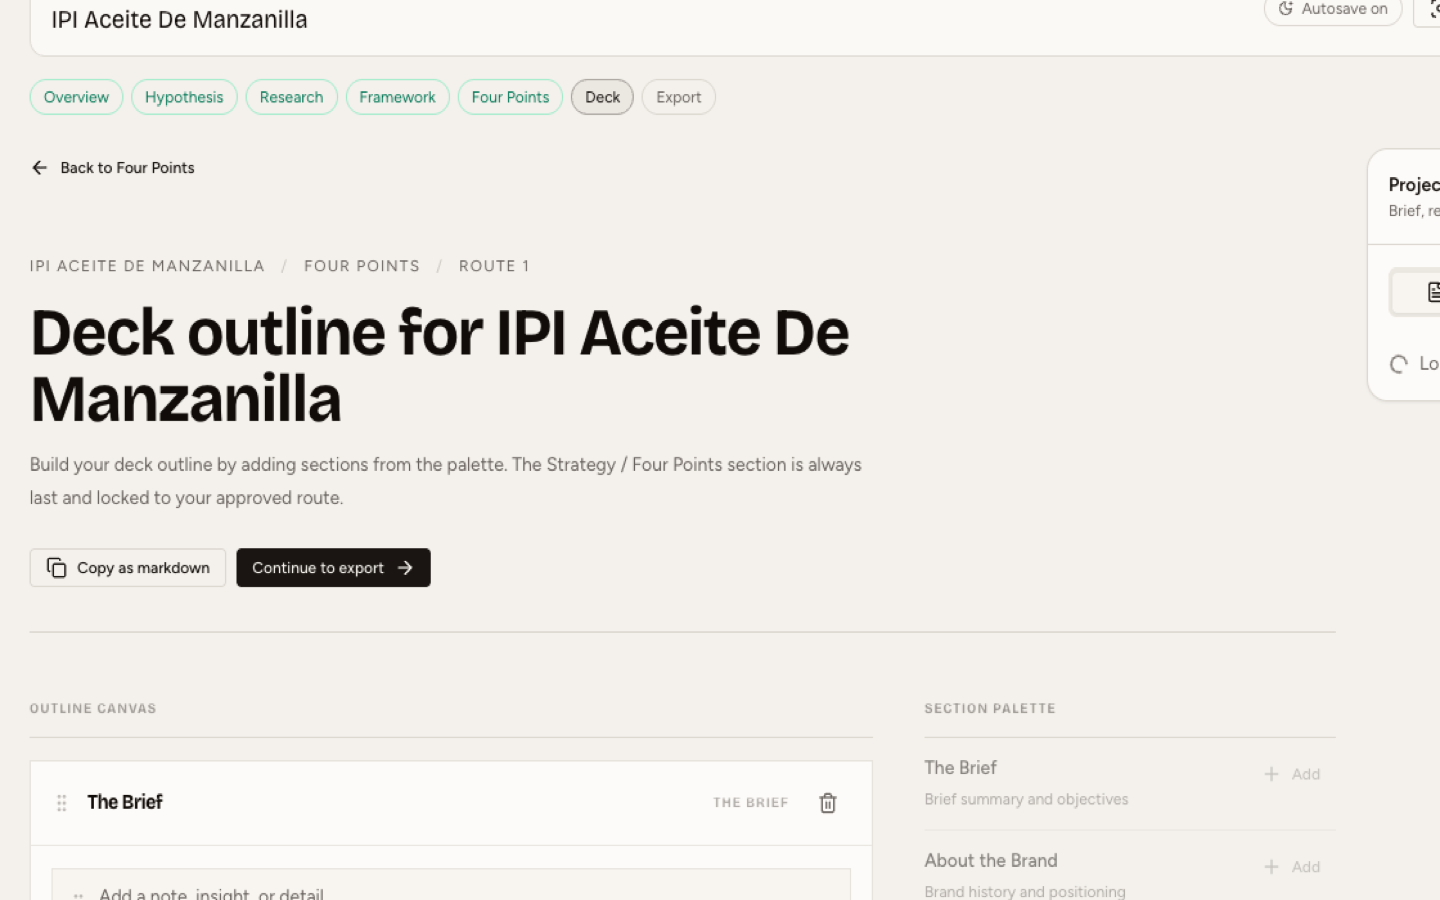Click About the Brand palette title
The image size is (1440, 900).
pyautogui.click(x=991, y=861)
